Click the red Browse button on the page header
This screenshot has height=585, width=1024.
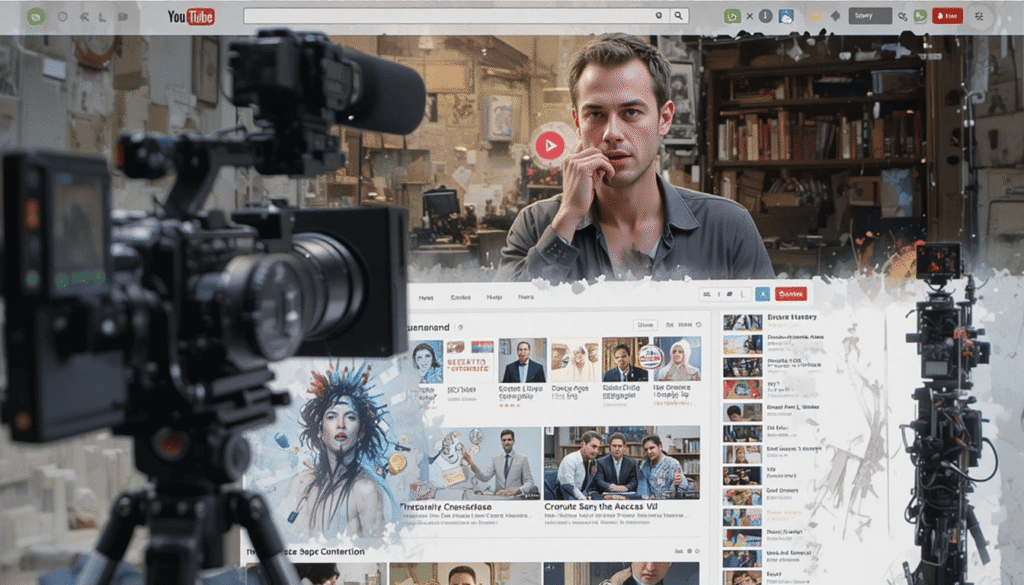[789, 294]
